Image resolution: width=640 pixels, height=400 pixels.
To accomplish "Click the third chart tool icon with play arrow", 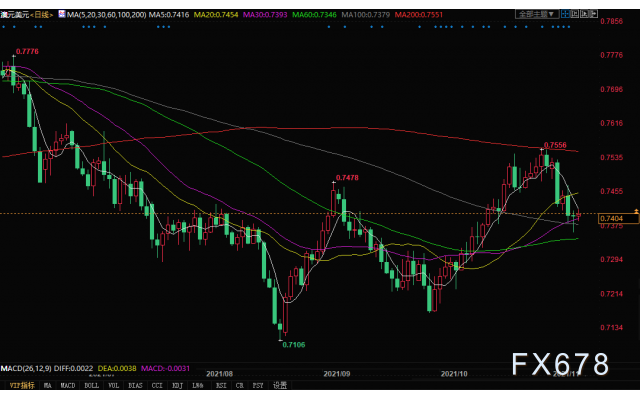I will [584, 14].
